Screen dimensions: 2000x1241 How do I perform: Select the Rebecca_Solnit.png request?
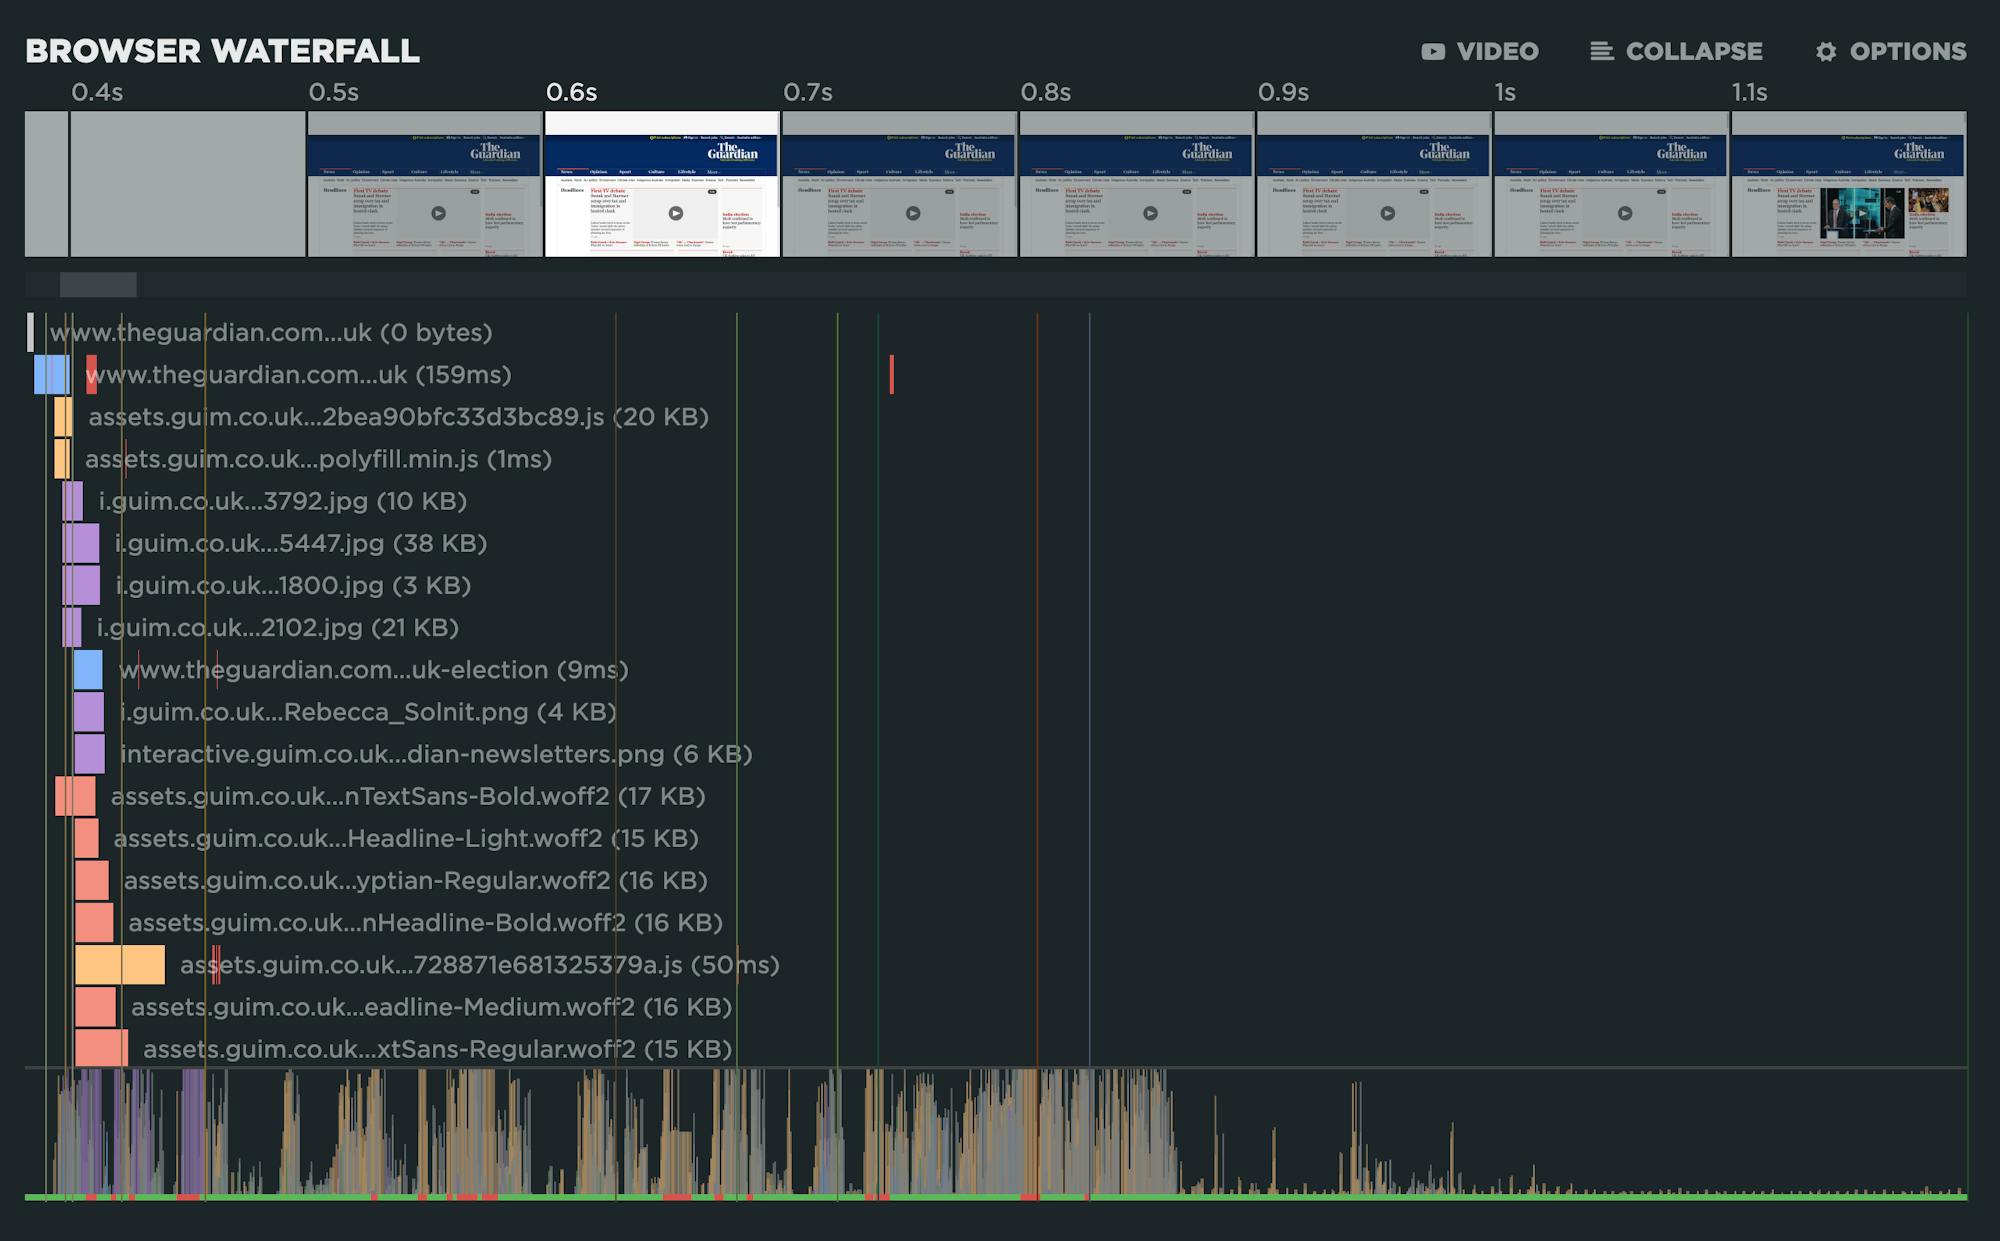coord(368,712)
